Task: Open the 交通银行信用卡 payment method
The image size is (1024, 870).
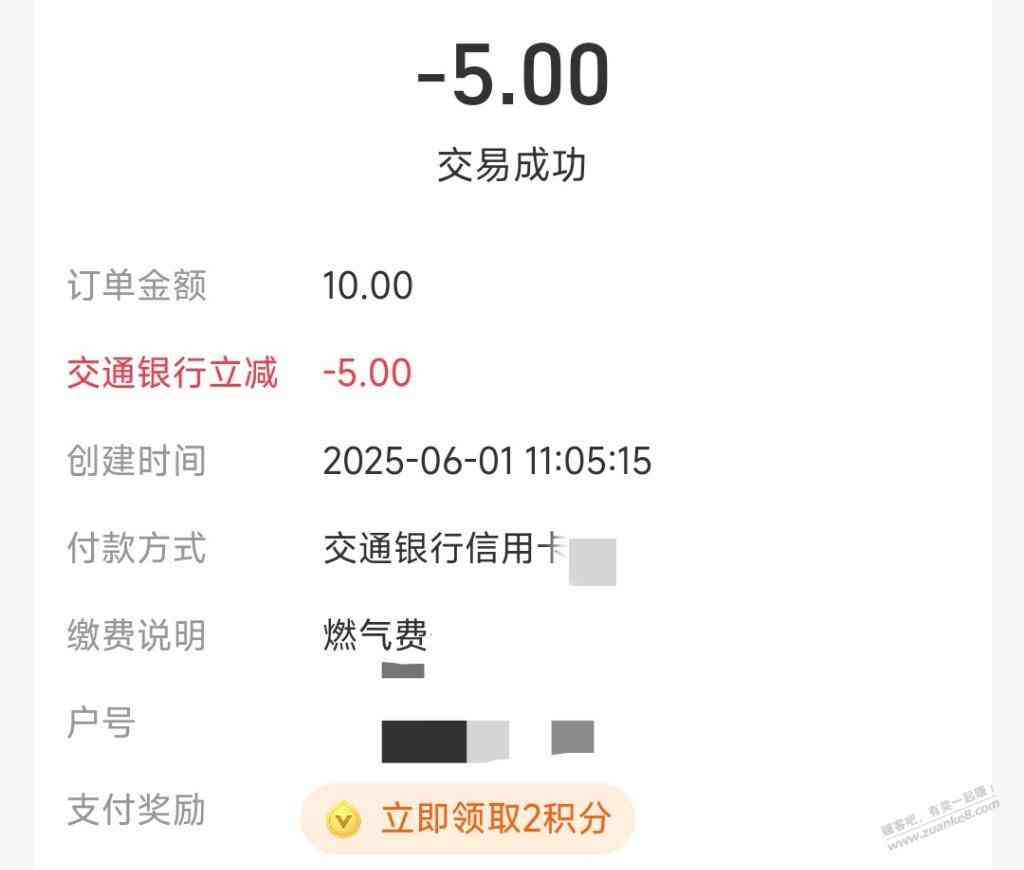Action: click(445, 548)
